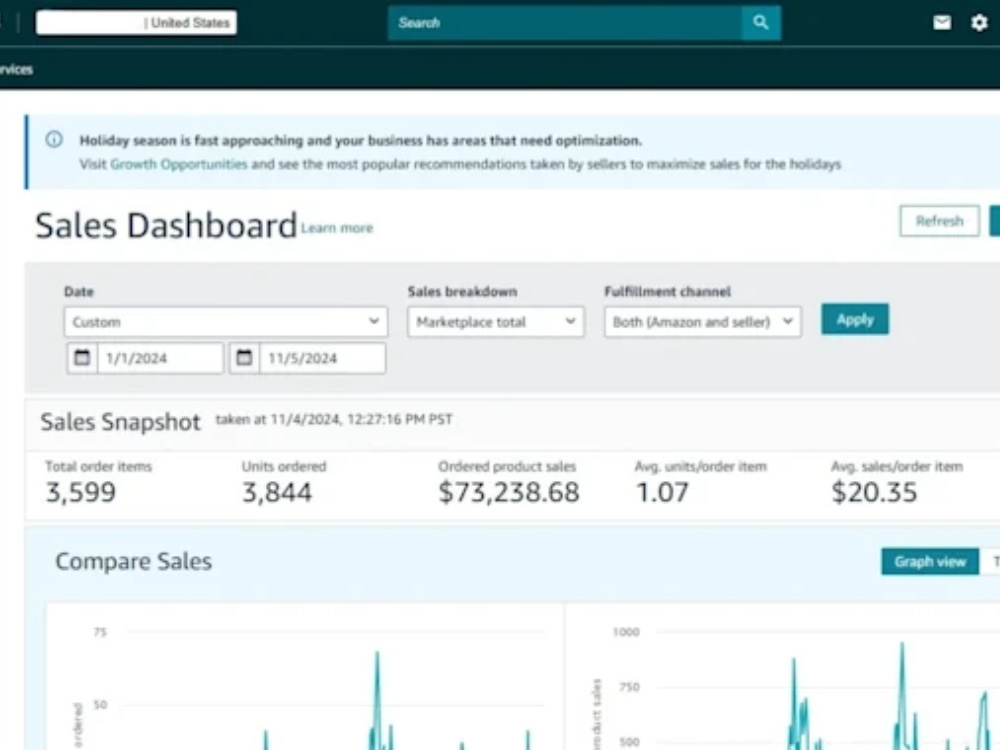Image resolution: width=1000 pixels, height=750 pixels.
Task: Click the Sales breakdown label
Action: [462, 291]
